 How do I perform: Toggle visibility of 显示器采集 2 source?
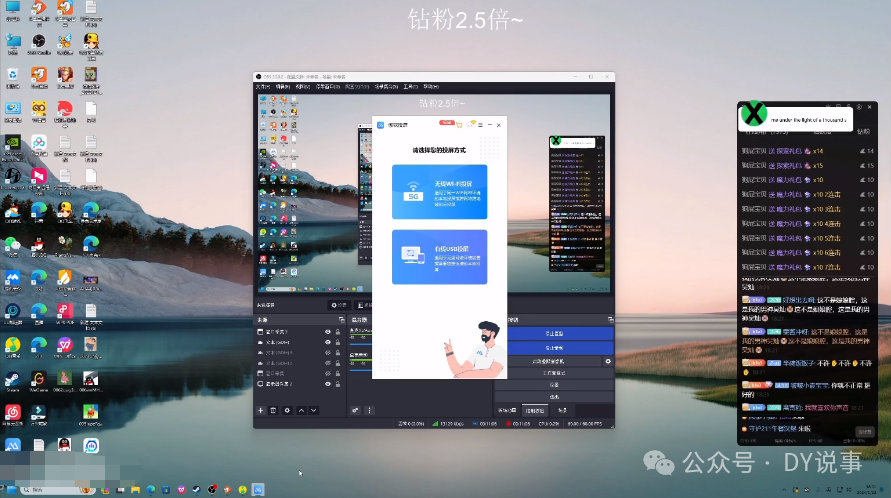click(x=328, y=384)
